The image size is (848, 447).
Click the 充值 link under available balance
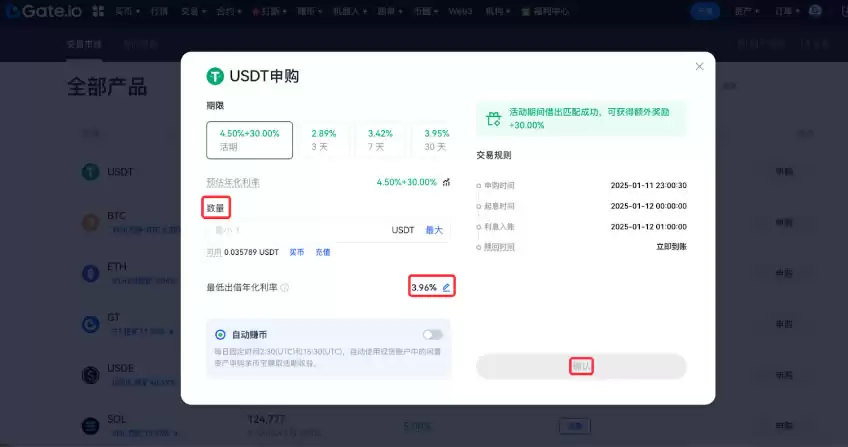tap(323, 252)
